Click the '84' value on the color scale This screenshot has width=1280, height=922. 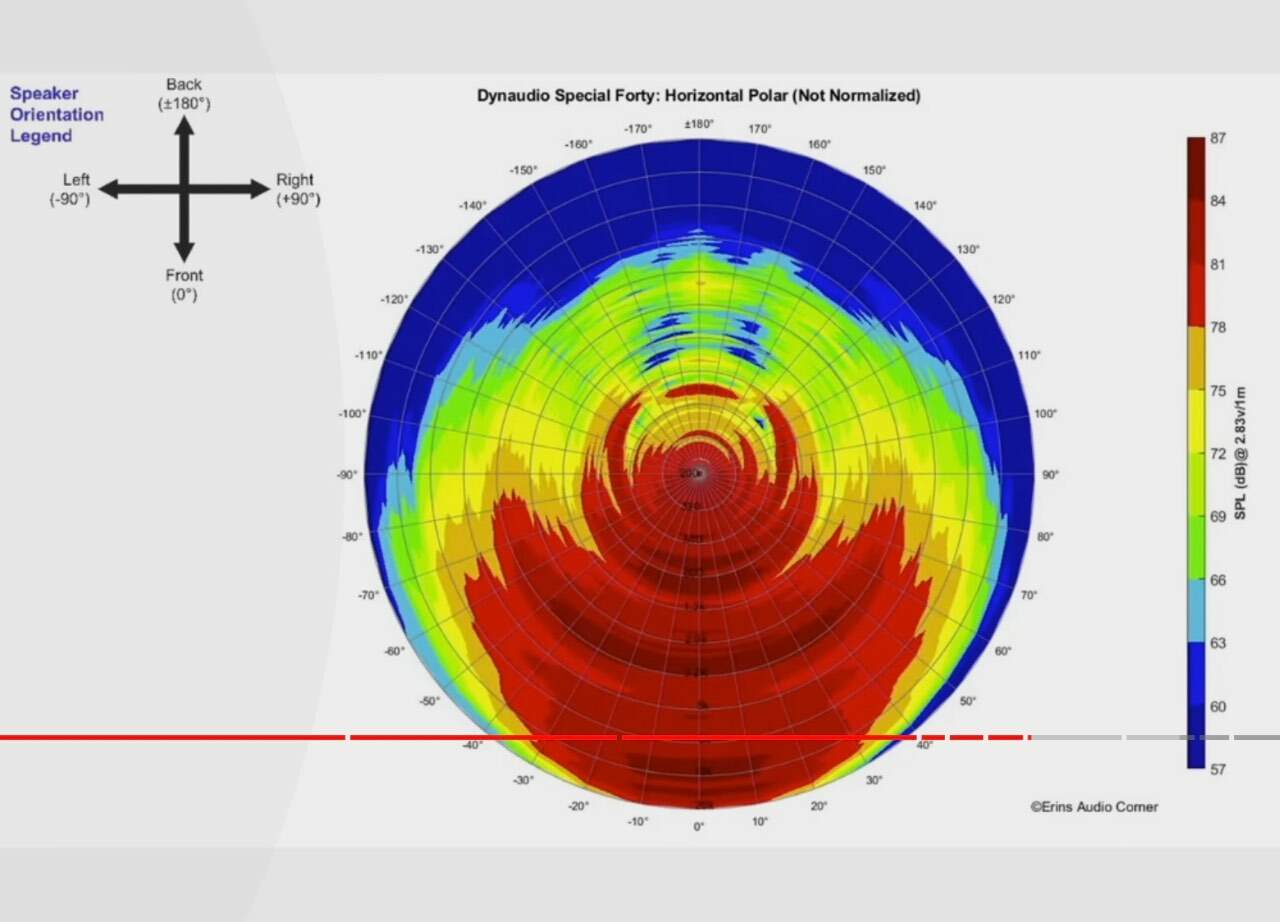tap(1217, 201)
